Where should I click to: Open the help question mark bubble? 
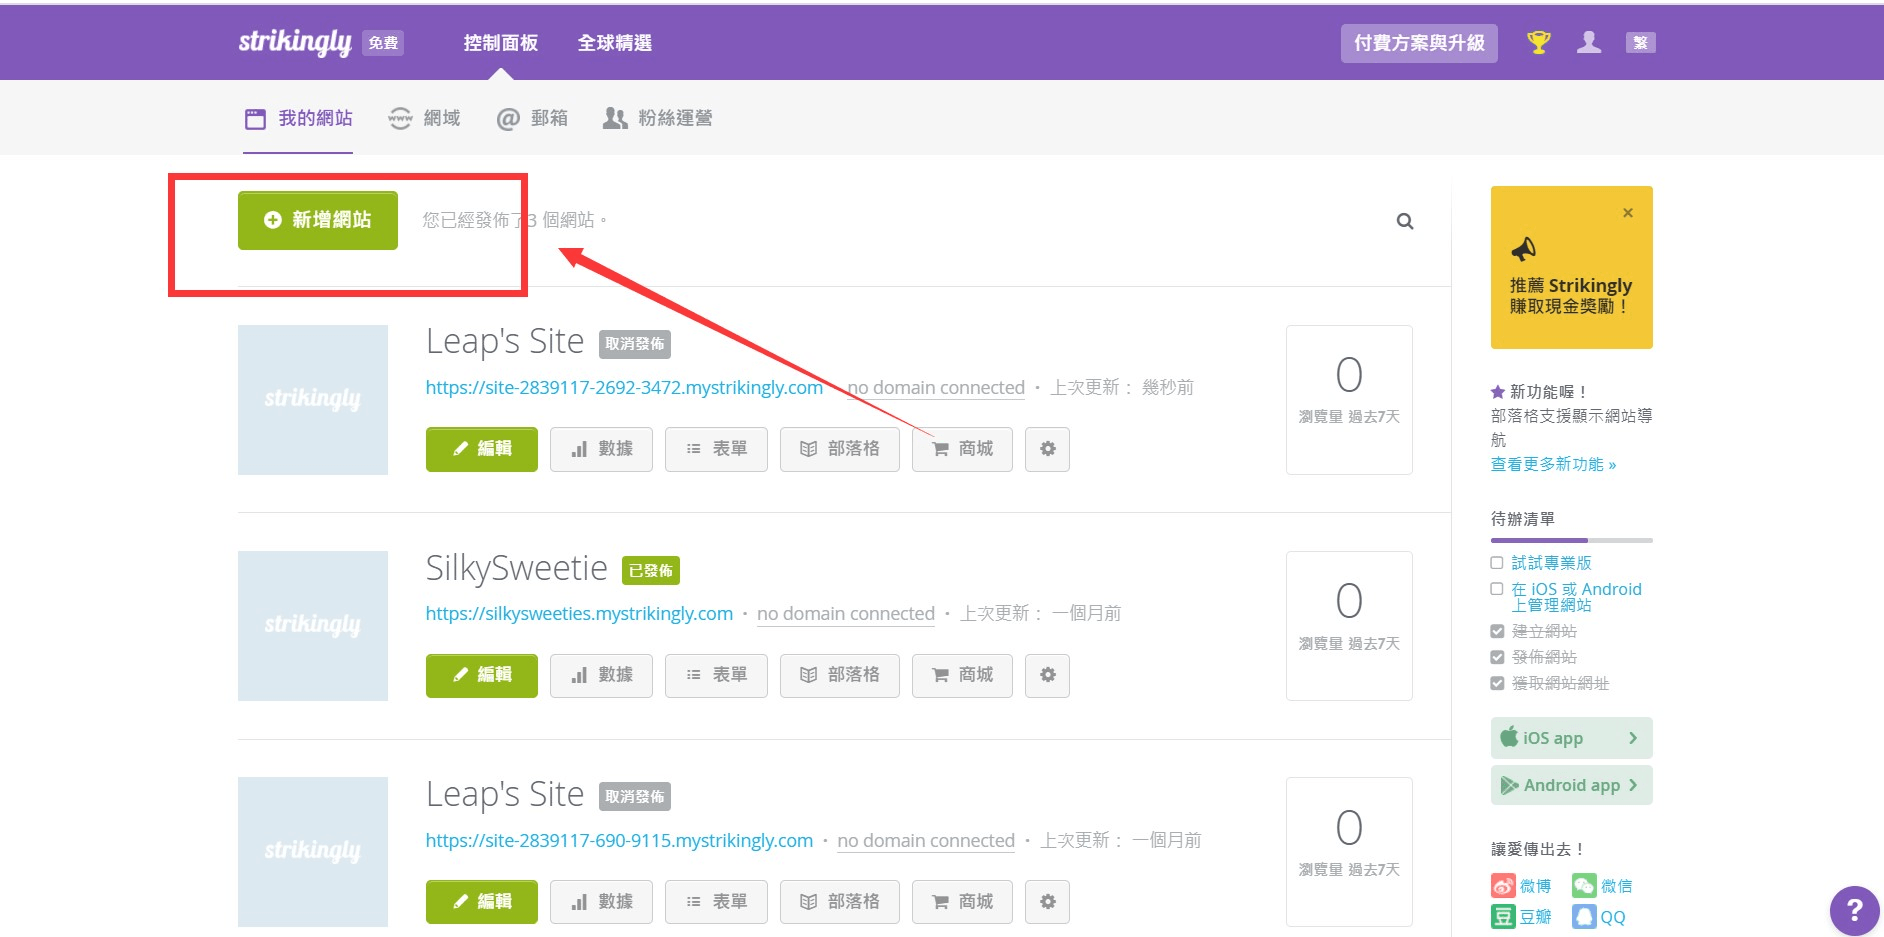1853,910
